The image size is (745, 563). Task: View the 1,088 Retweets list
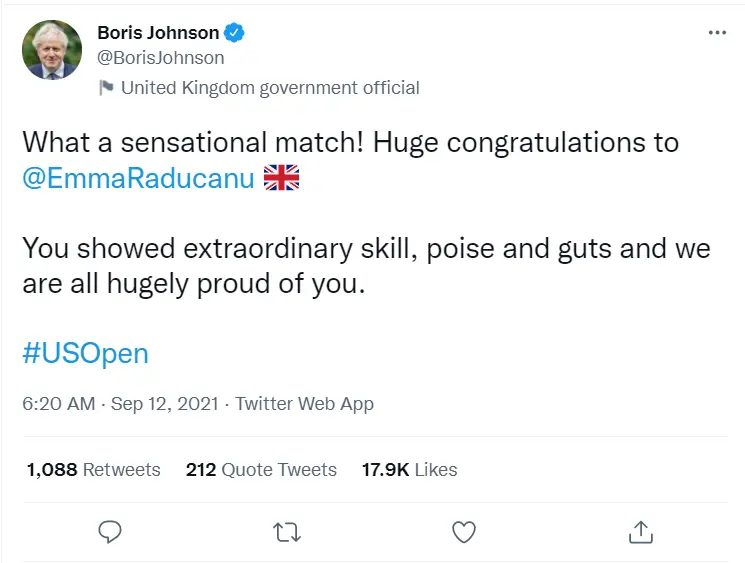(93, 469)
